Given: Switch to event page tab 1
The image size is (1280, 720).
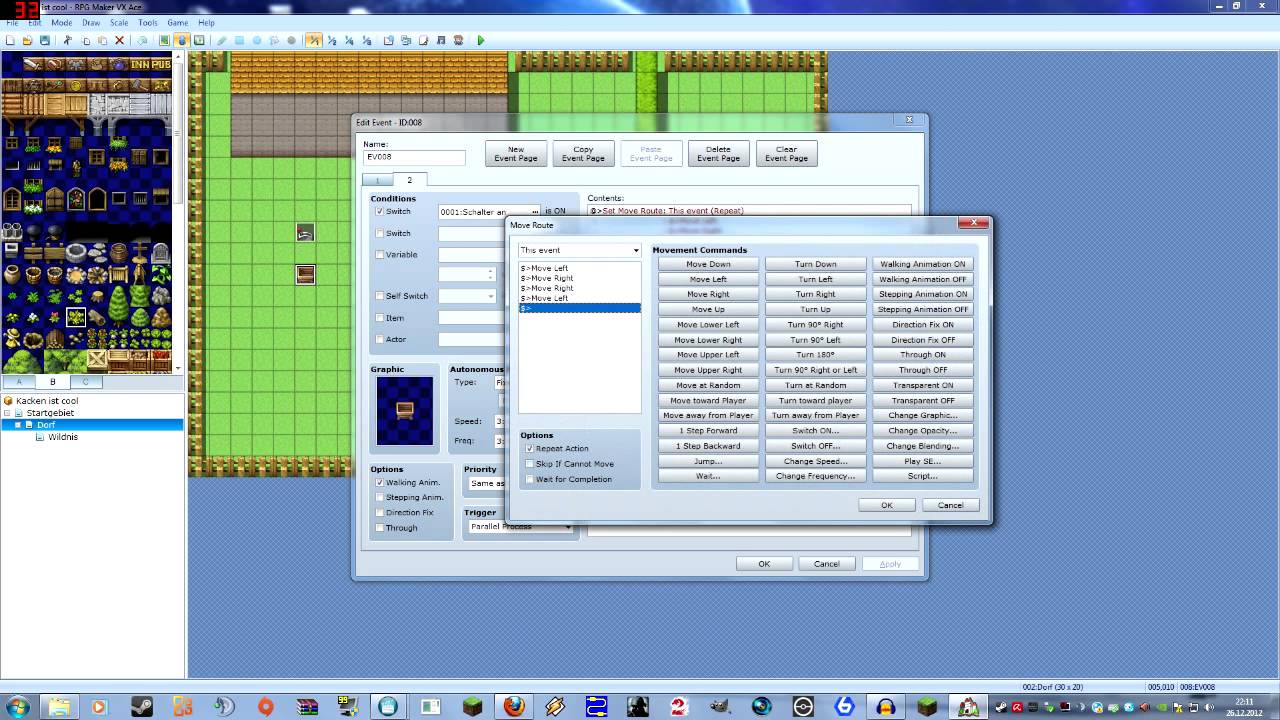Looking at the screenshot, I should coord(378,180).
